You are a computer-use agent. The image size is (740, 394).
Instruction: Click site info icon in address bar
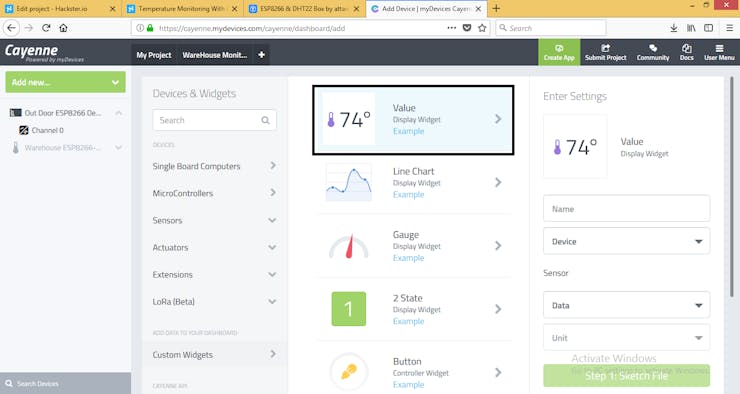140,28
